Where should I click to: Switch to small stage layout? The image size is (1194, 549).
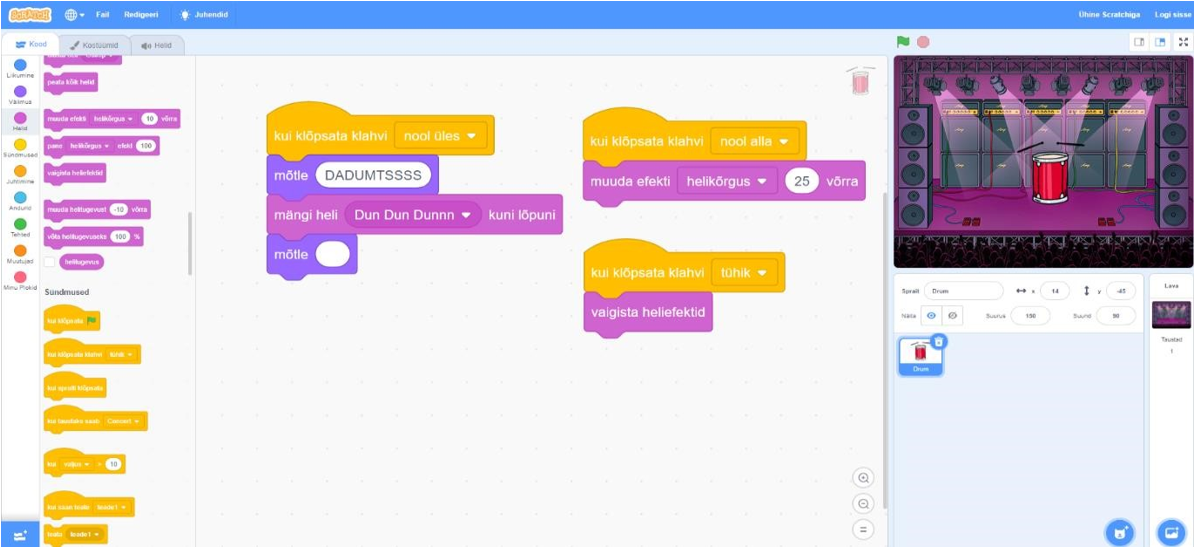point(1139,42)
